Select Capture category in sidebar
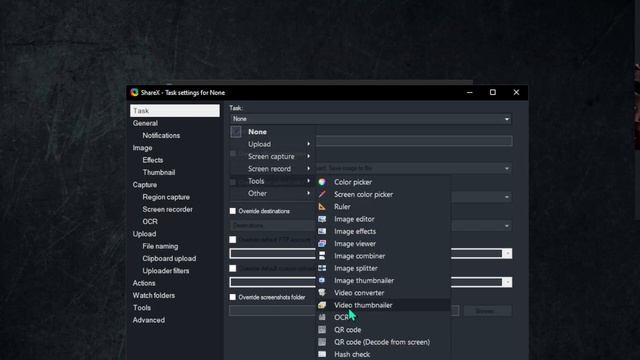The width and height of the screenshot is (640, 360). (144, 184)
